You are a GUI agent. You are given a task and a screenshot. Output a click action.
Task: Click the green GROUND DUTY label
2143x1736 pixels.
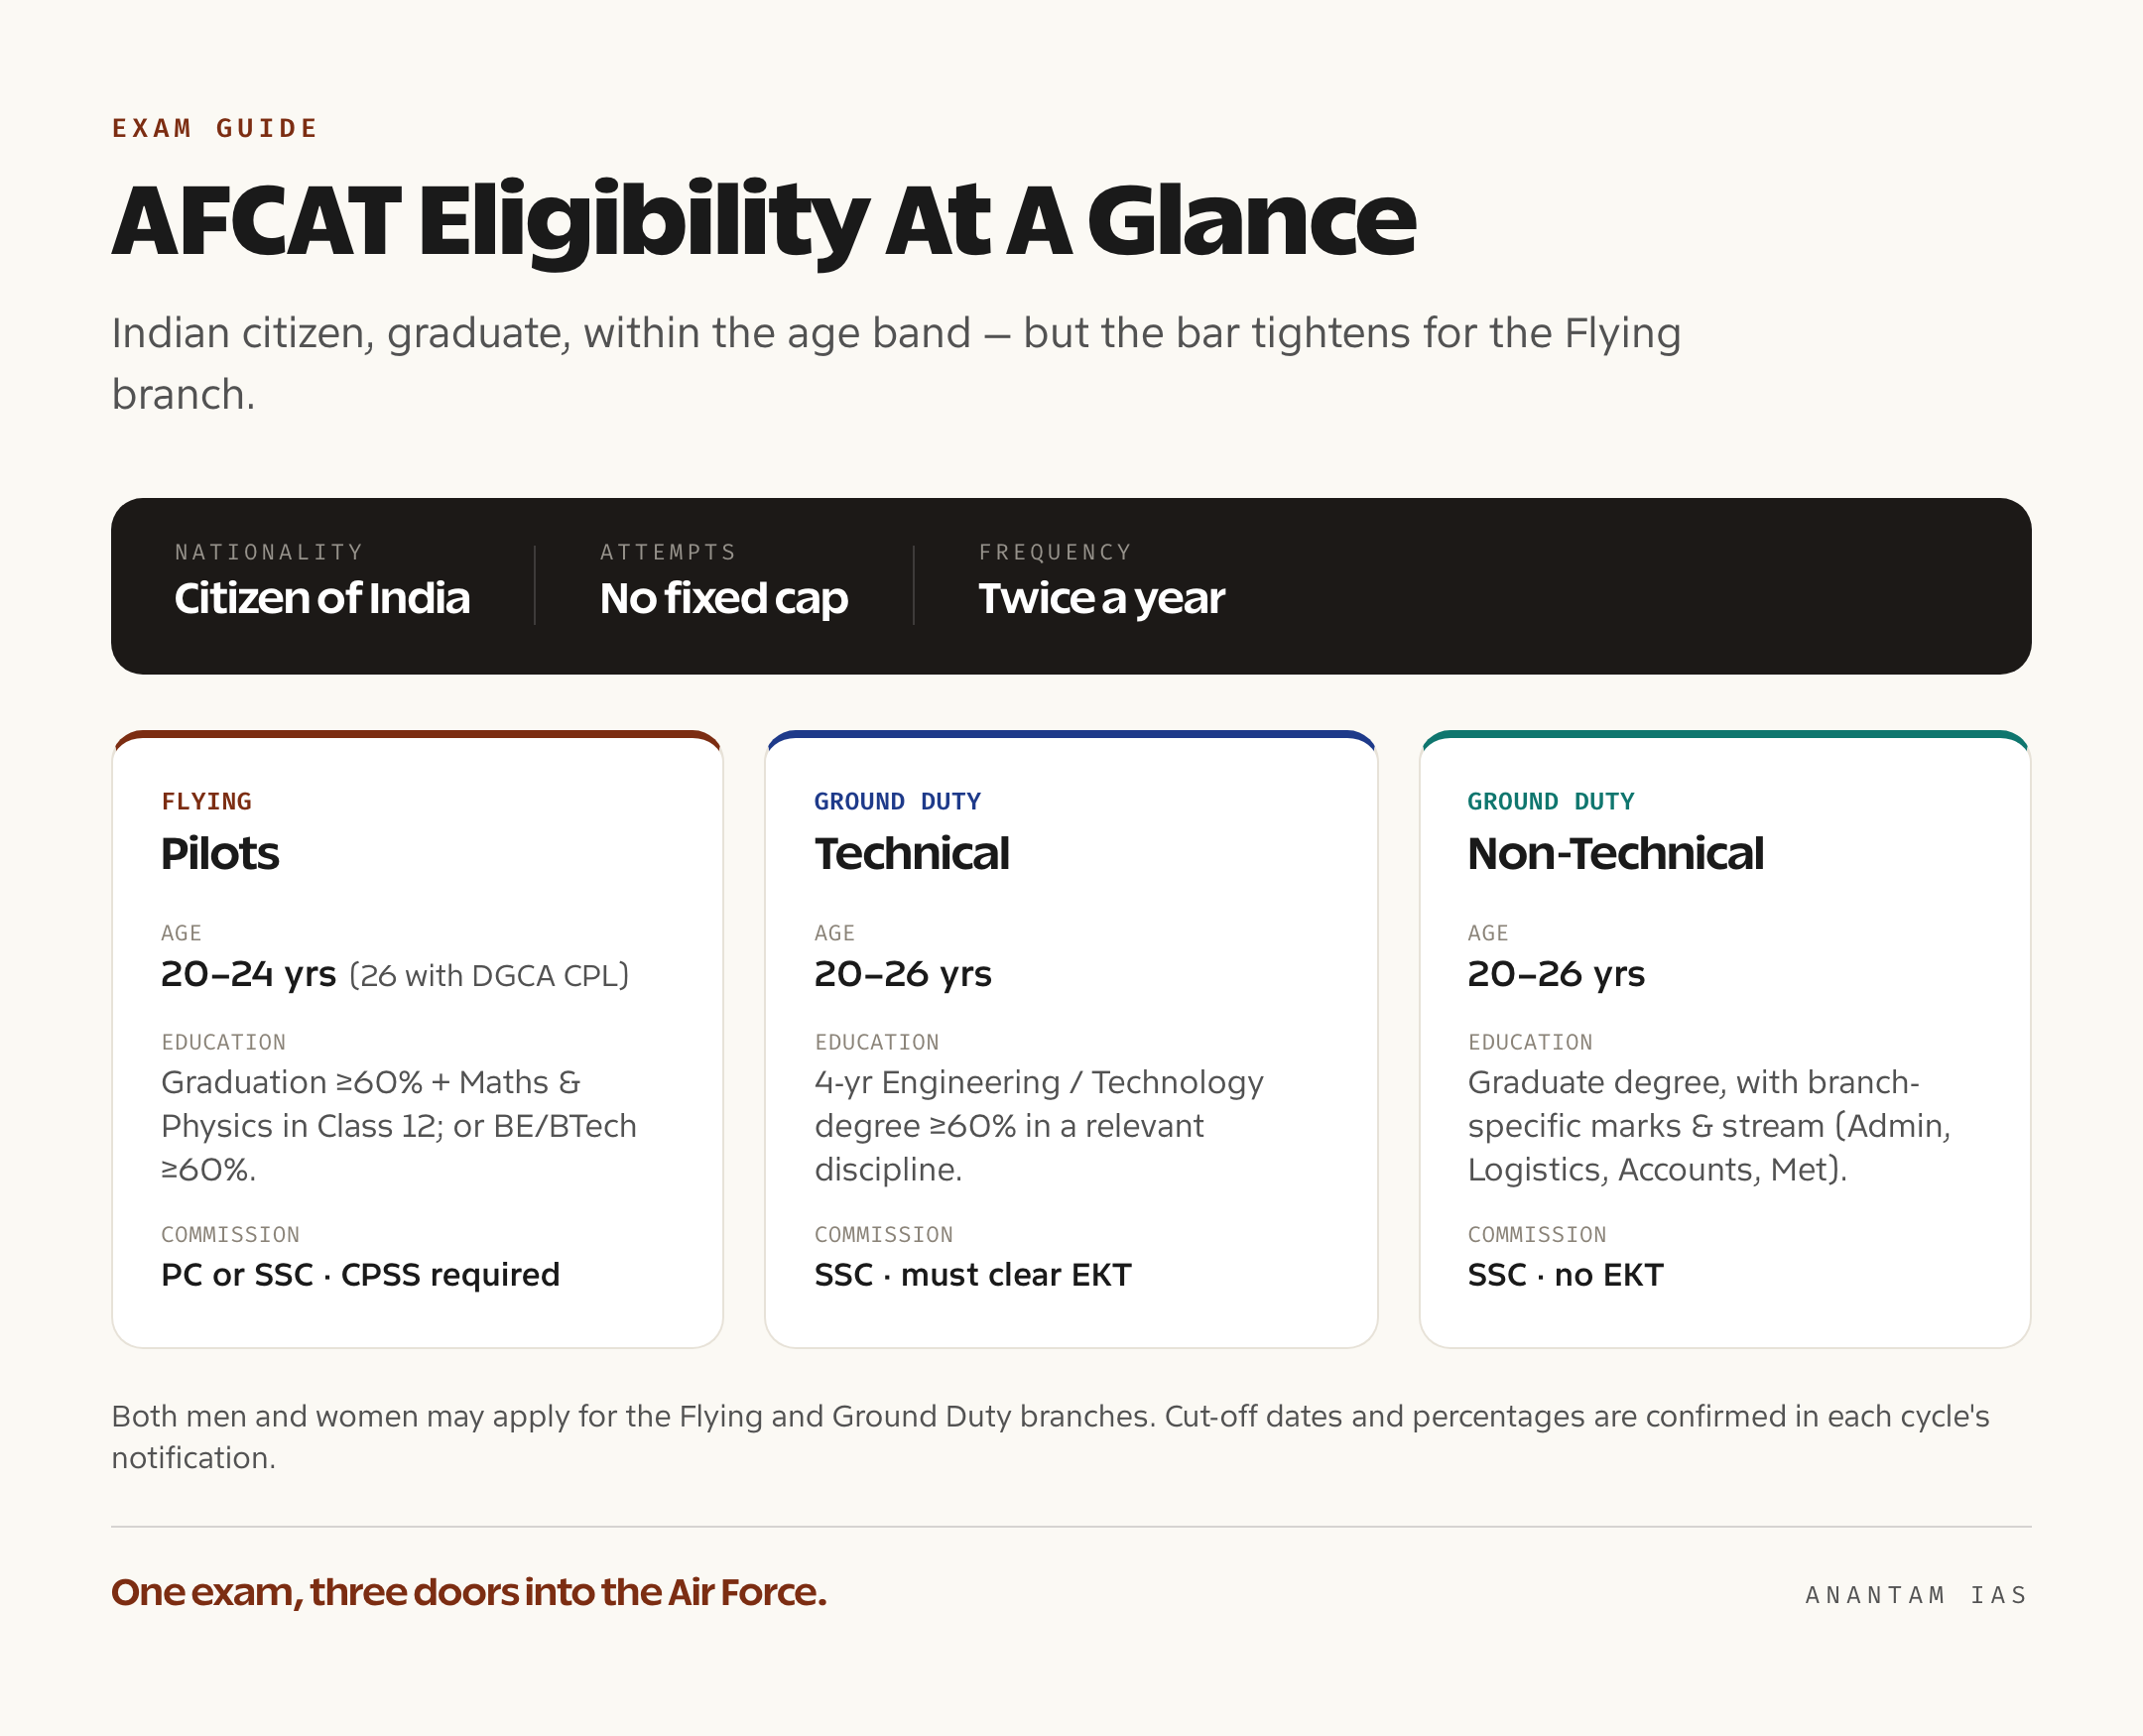(x=1551, y=801)
